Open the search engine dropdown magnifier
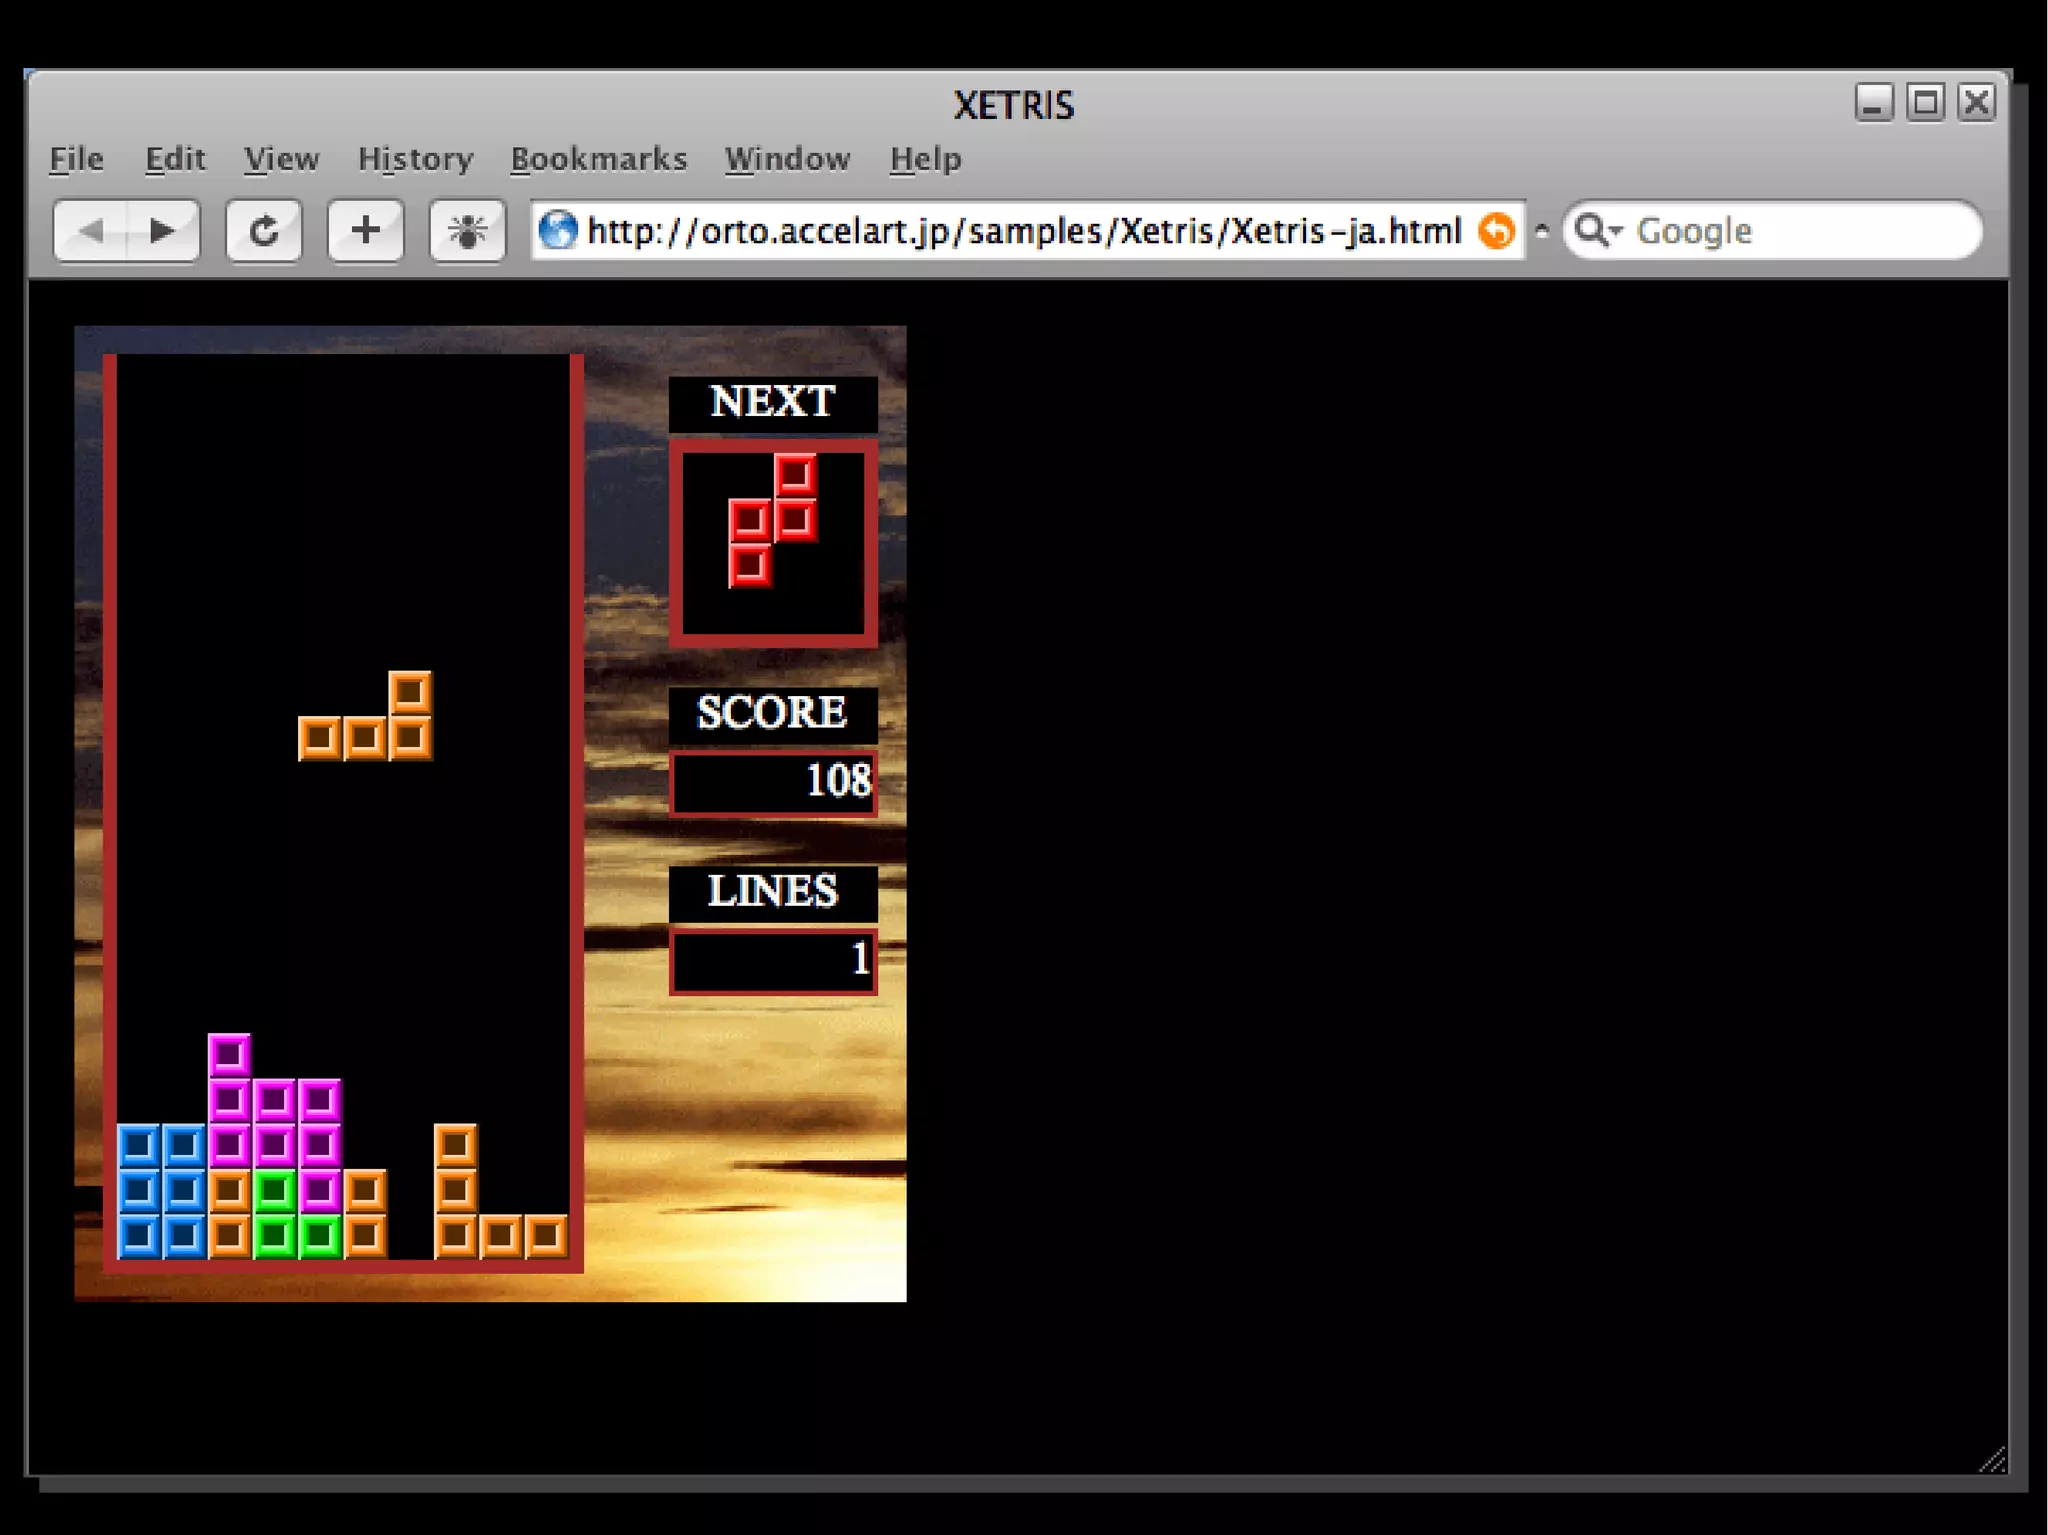2048x1535 pixels. pyautogui.click(x=1597, y=231)
